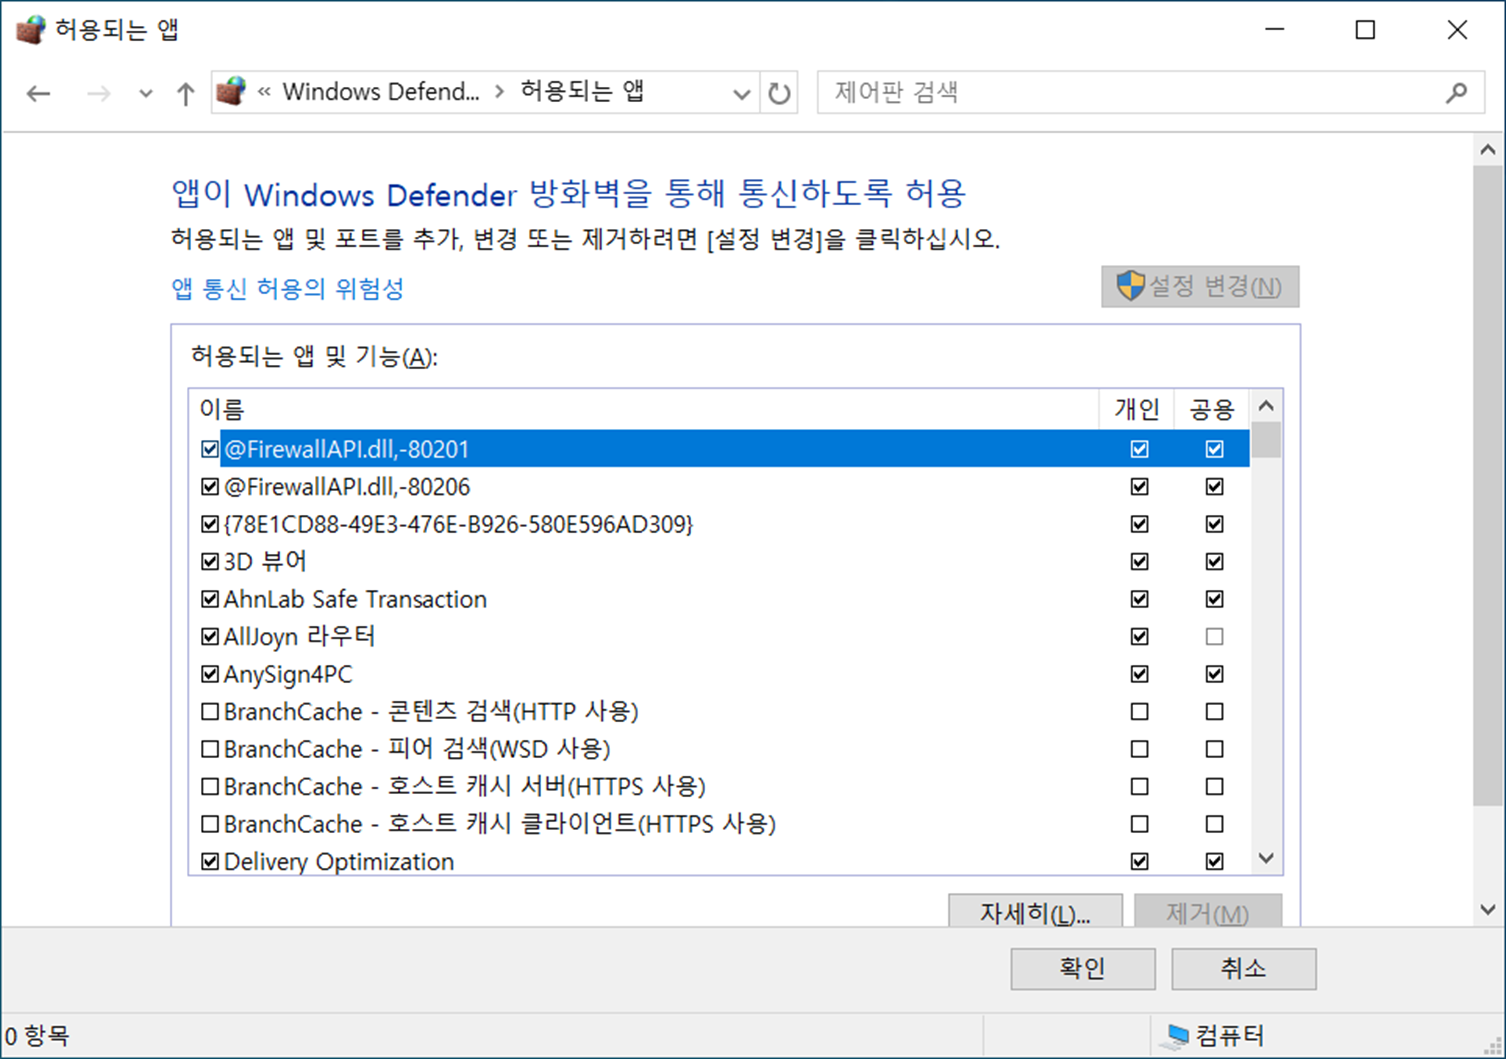Enable 공용 for BranchCache 호스트 캐시 클라이언트

pyautogui.click(x=1214, y=824)
